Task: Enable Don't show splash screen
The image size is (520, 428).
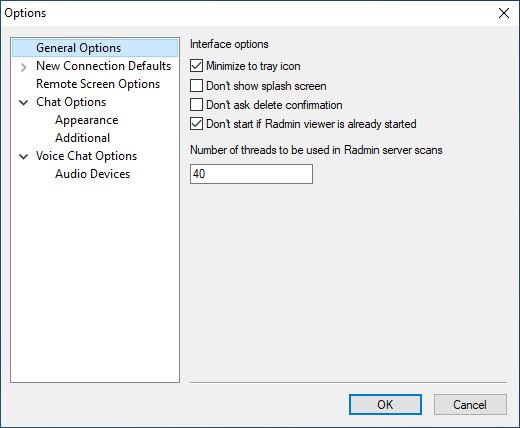Action: tap(196, 85)
